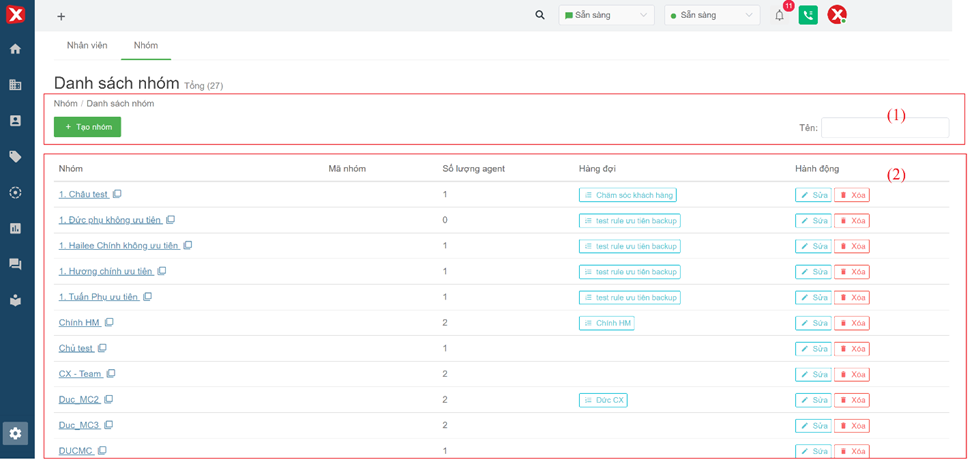Viewport: 974px width, 460px height.
Task: Open the home icon in the sidebar
Action: pyautogui.click(x=15, y=49)
